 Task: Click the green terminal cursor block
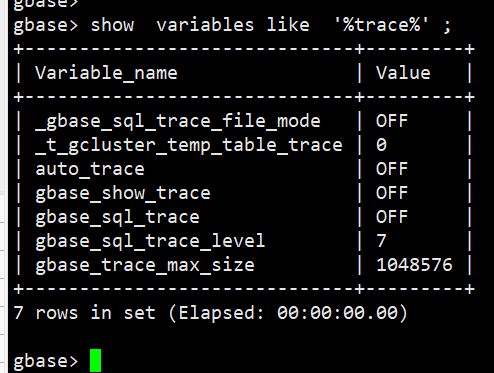(95, 360)
